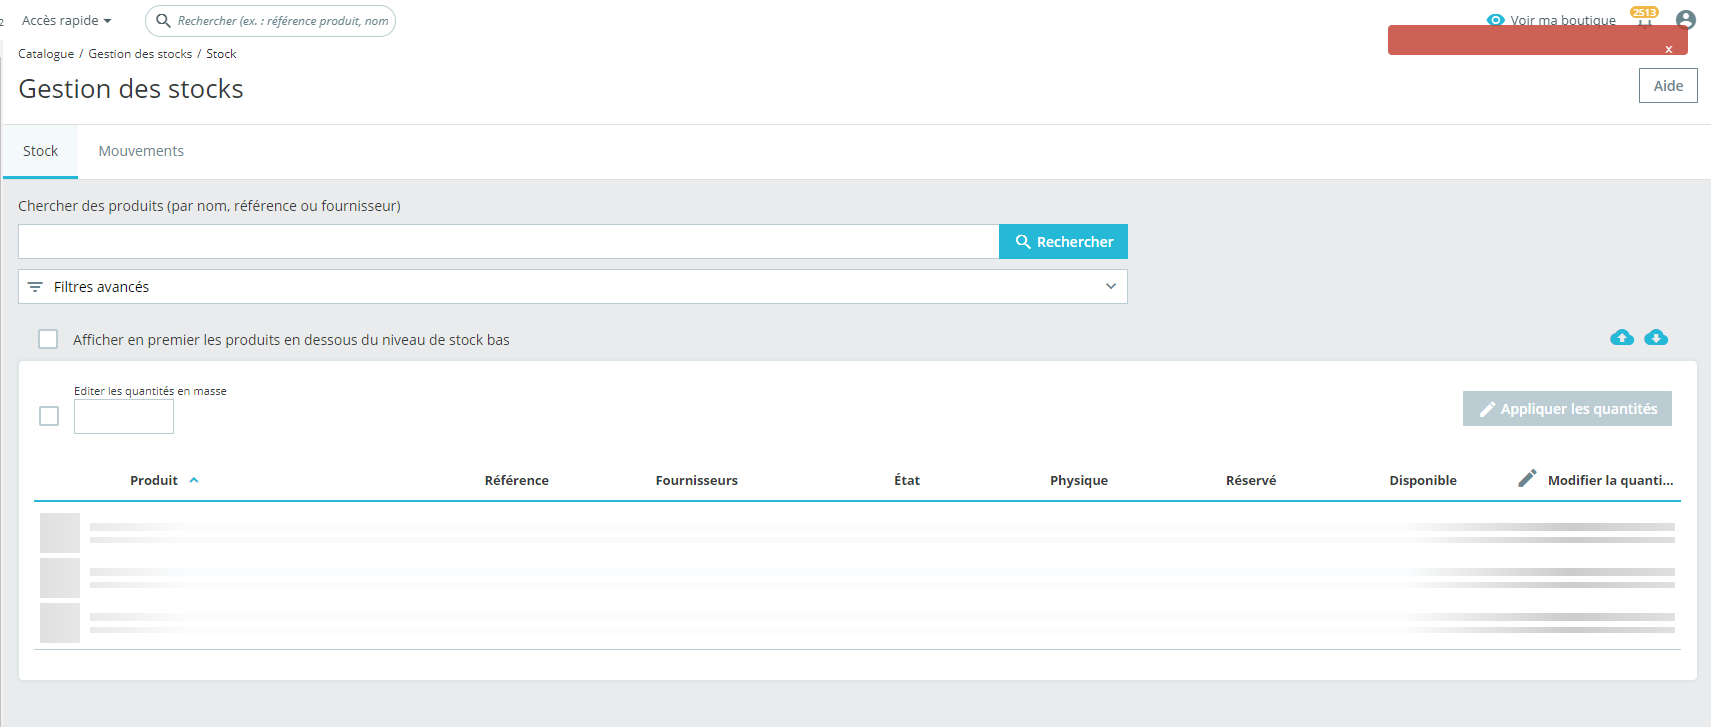Select the Stock tab
This screenshot has width=1711, height=727.
click(40, 151)
